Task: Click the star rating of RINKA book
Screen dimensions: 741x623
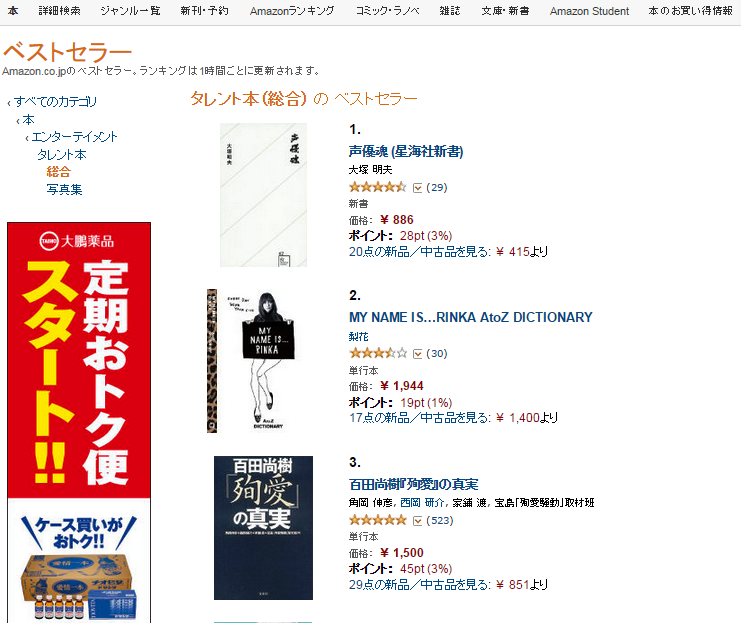Action: pos(377,353)
